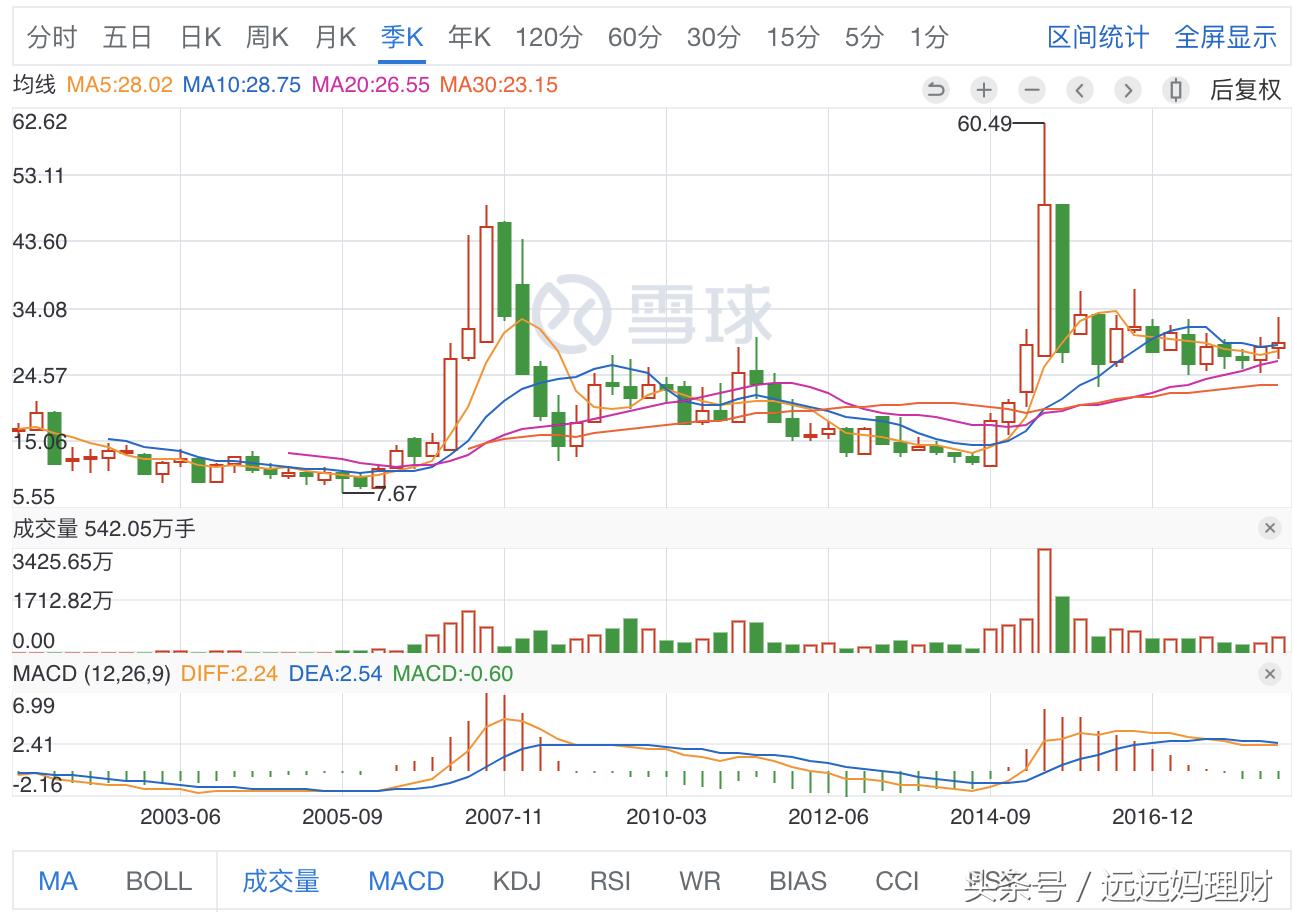
Task: Switch to the 年K yearly chart tab
Action: tap(469, 36)
